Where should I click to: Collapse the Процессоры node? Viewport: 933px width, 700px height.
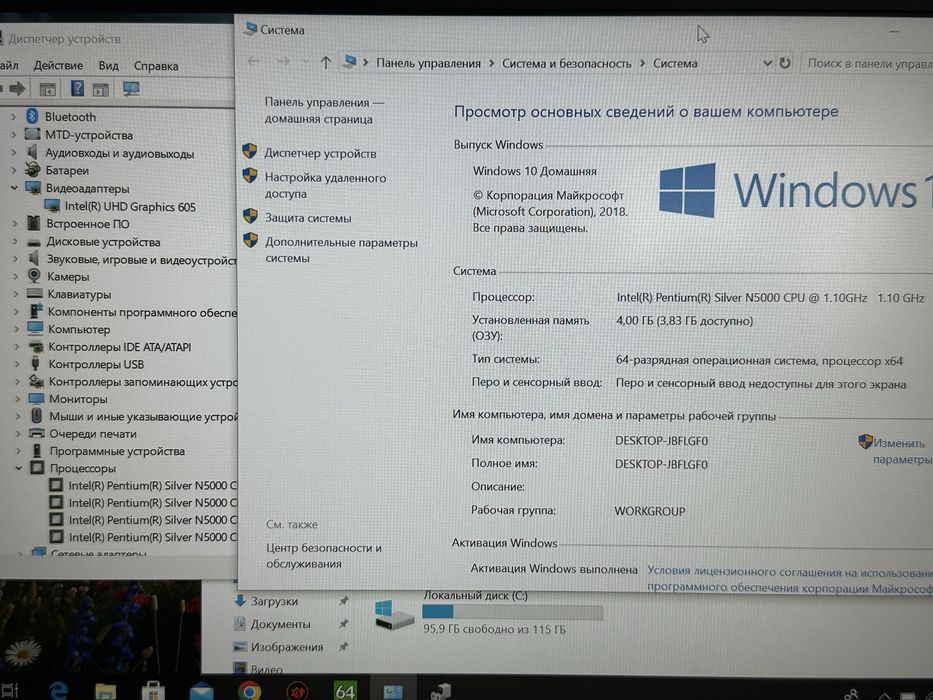click(18, 468)
